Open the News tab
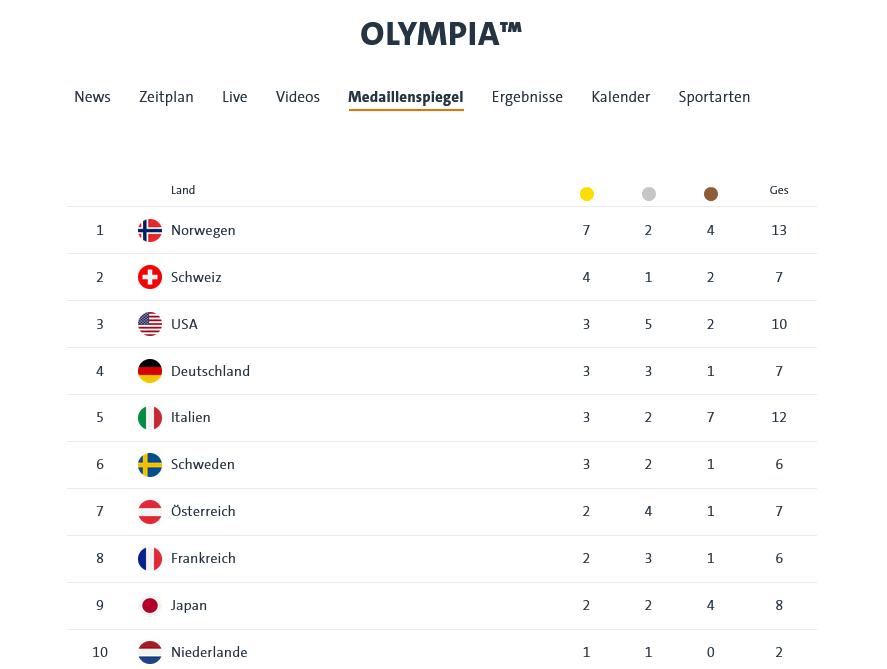 [x=92, y=97]
